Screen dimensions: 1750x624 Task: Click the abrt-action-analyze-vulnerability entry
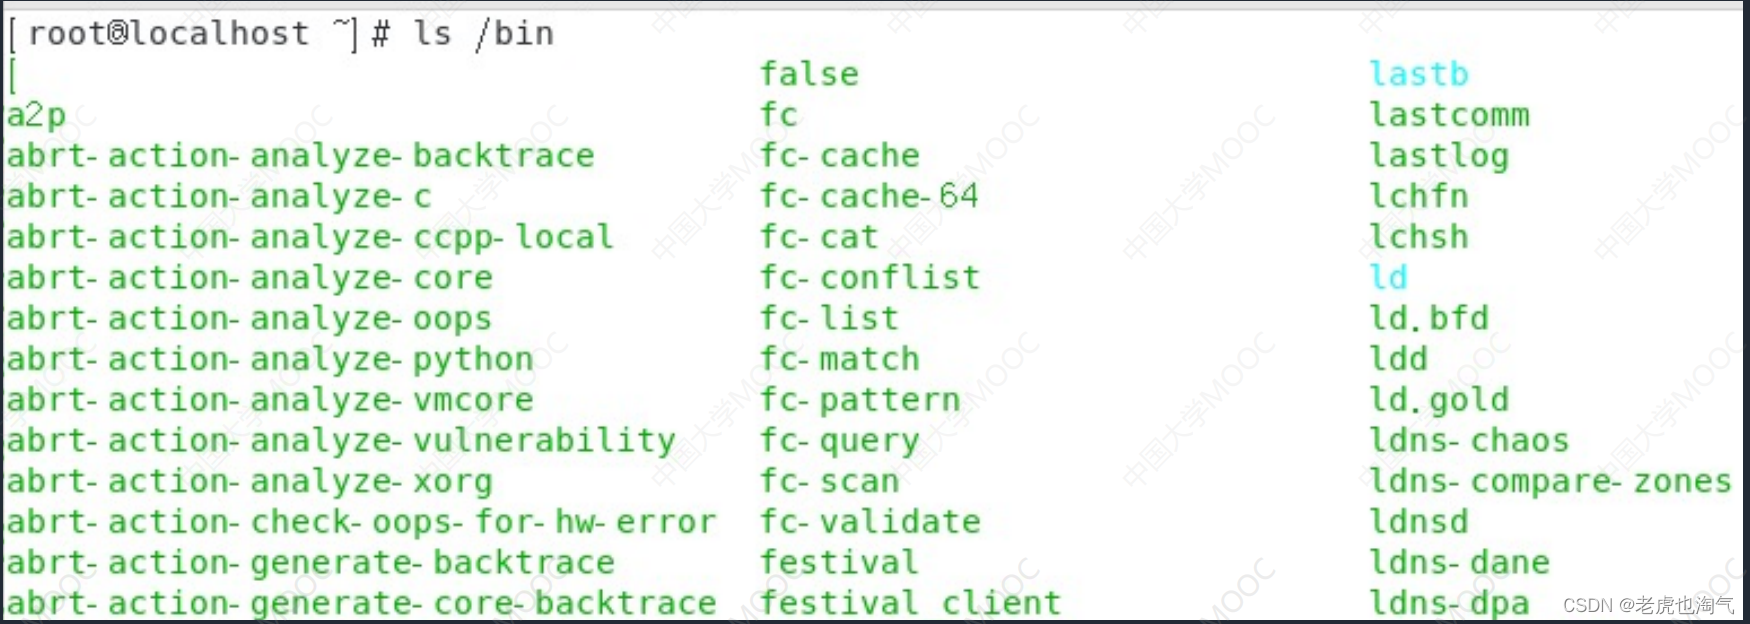click(341, 441)
